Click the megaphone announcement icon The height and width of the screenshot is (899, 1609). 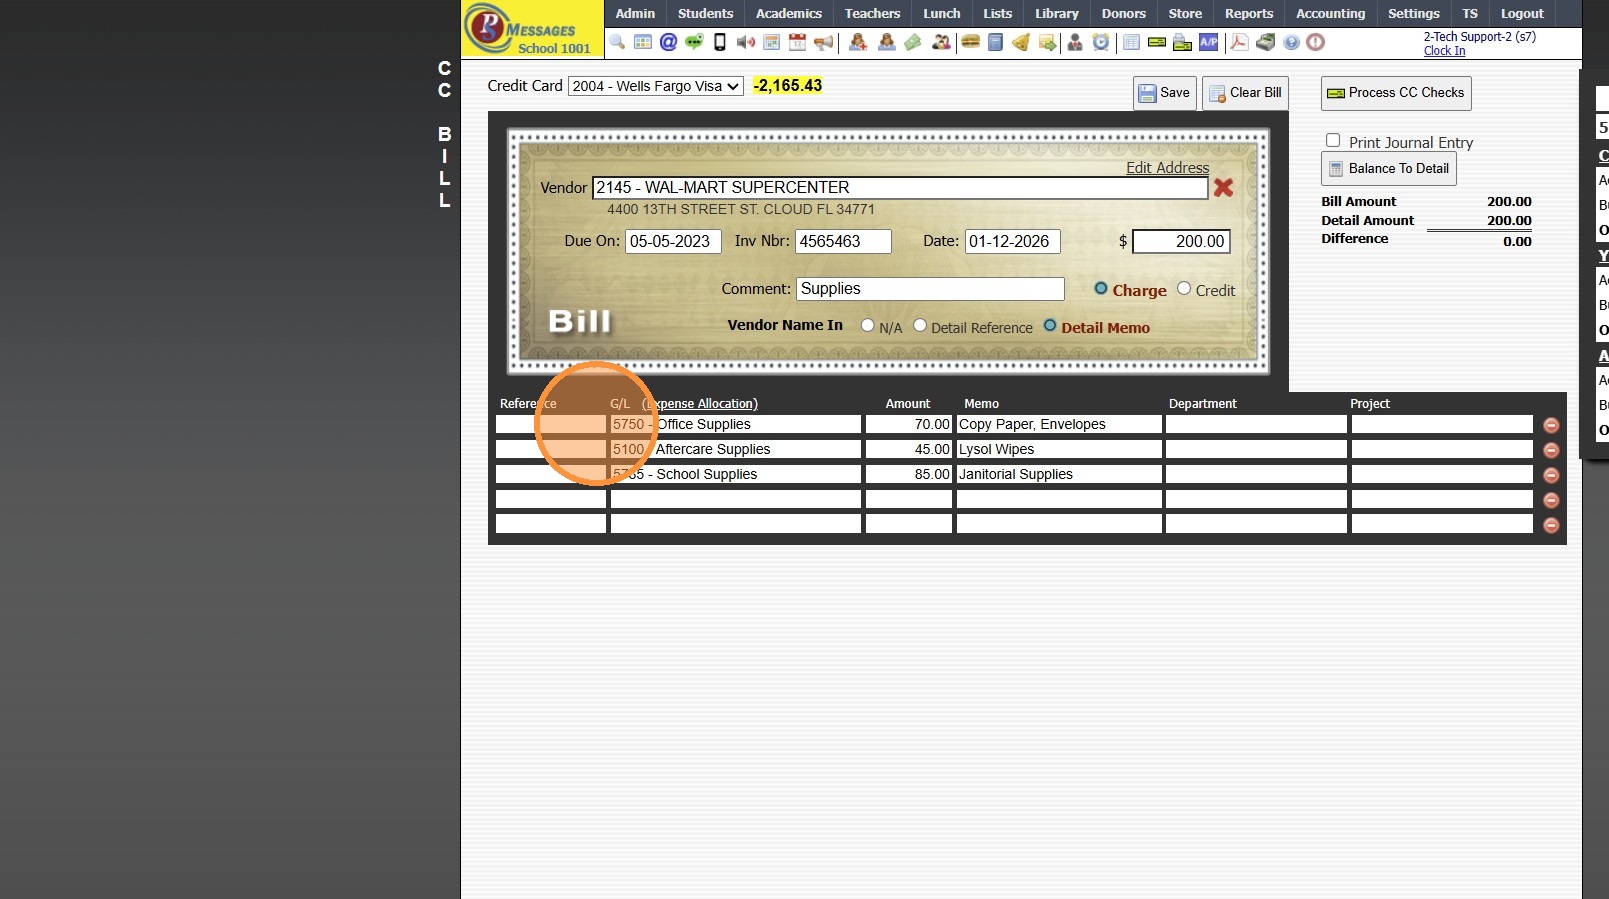click(823, 42)
